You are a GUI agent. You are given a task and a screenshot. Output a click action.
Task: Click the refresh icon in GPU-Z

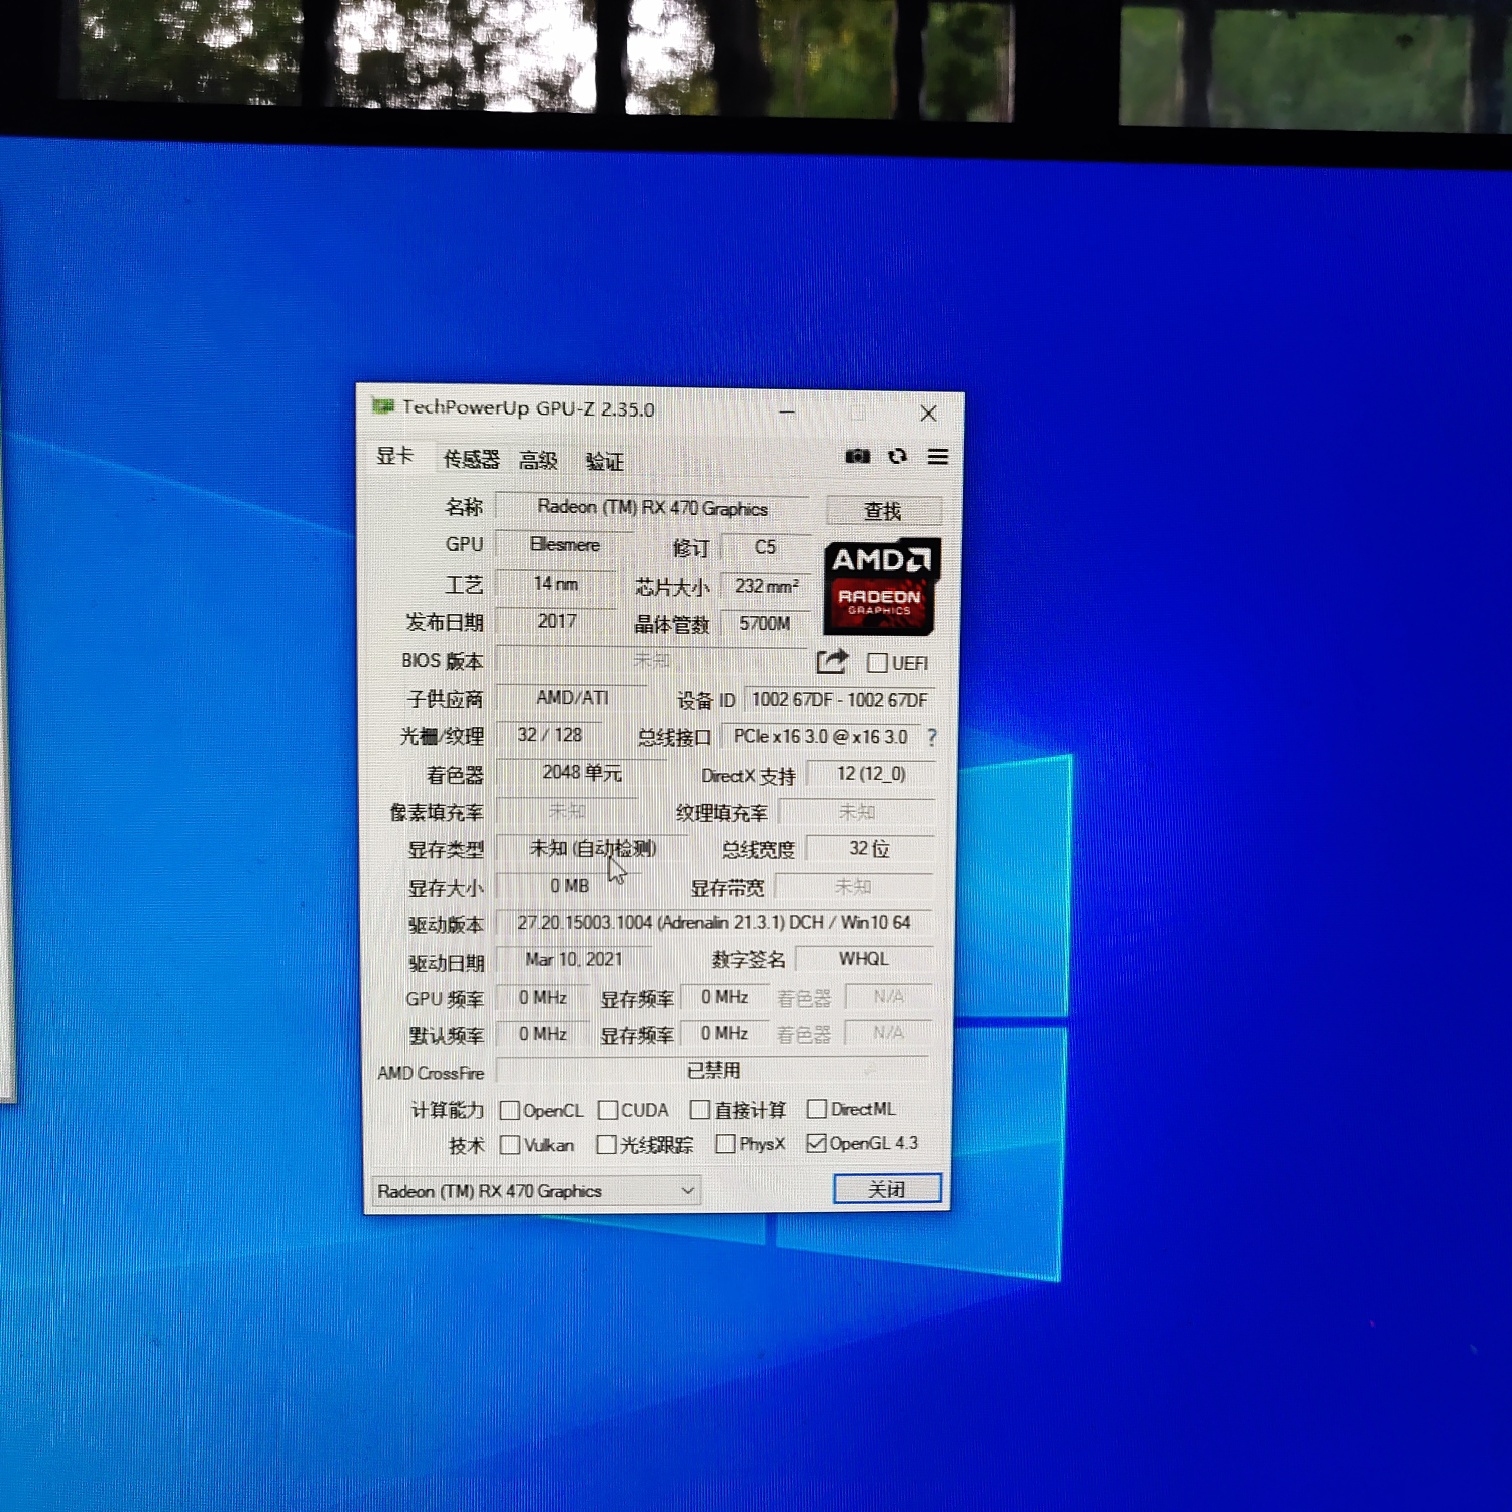pos(897,456)
